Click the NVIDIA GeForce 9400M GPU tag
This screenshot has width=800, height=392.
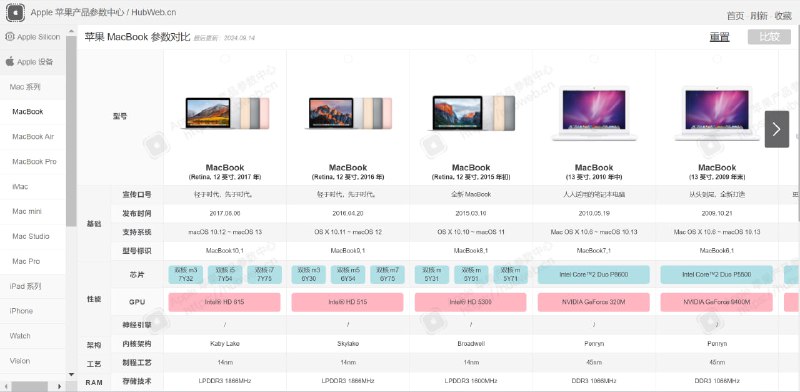click(717, 302)
